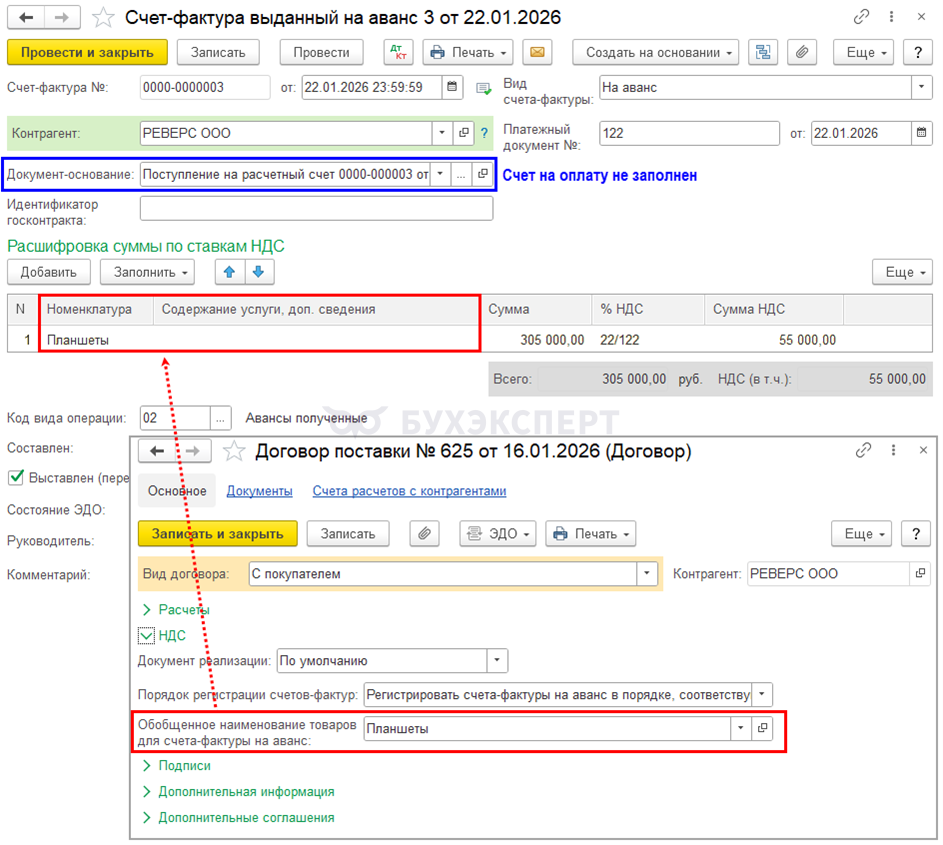Image resolution: width=943 pixels, height=845 pixels.
Task: Open Еще menu in contract window
Action: coord(861,533)
